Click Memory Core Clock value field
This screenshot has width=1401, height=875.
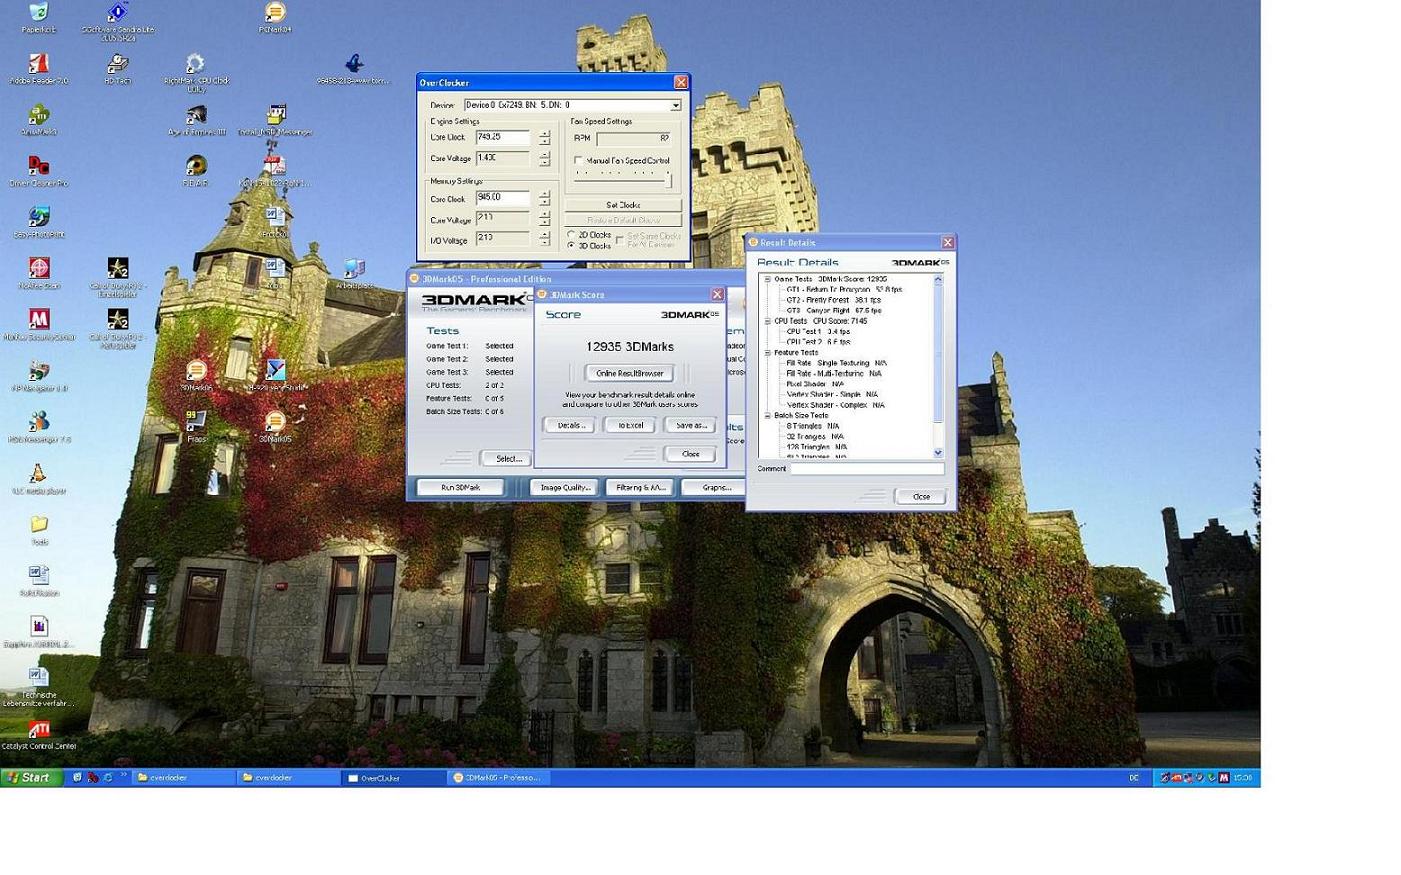pyautogui.click(x=503, y=198)
